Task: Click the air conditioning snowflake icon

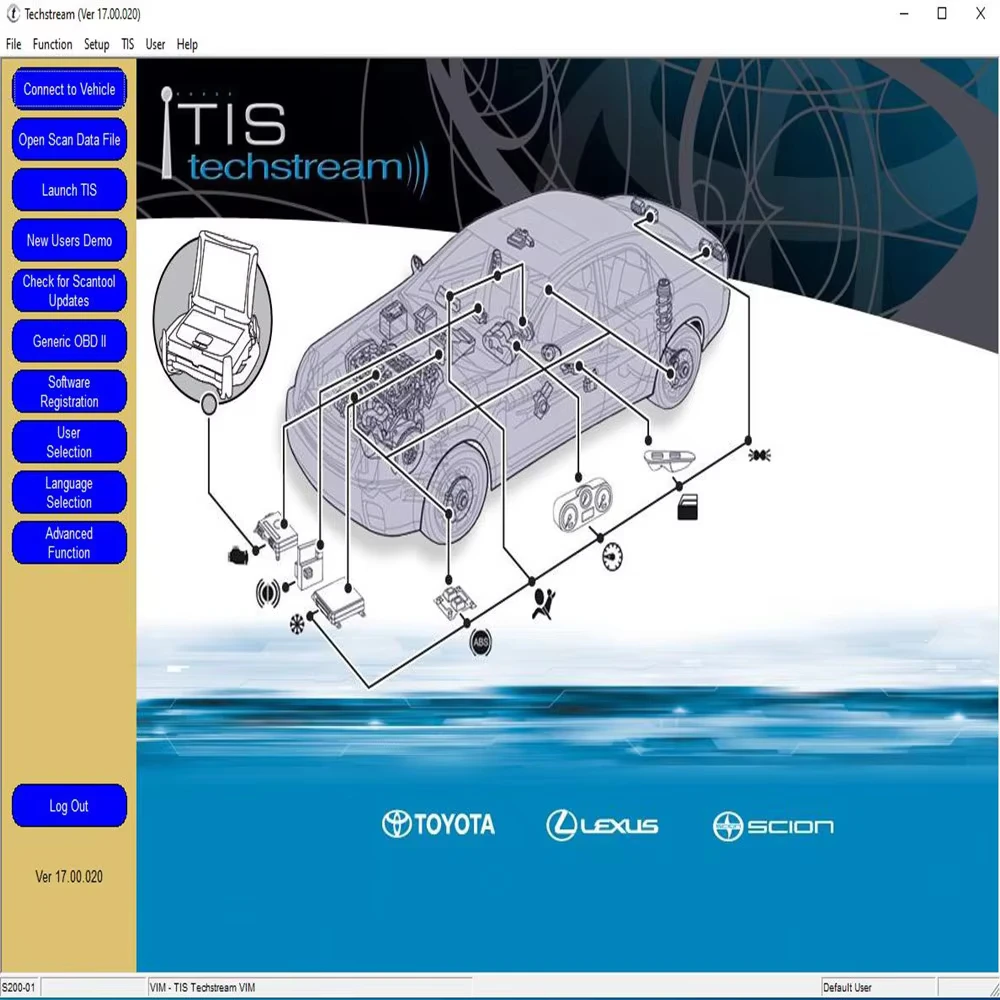Action: point(297,624)
